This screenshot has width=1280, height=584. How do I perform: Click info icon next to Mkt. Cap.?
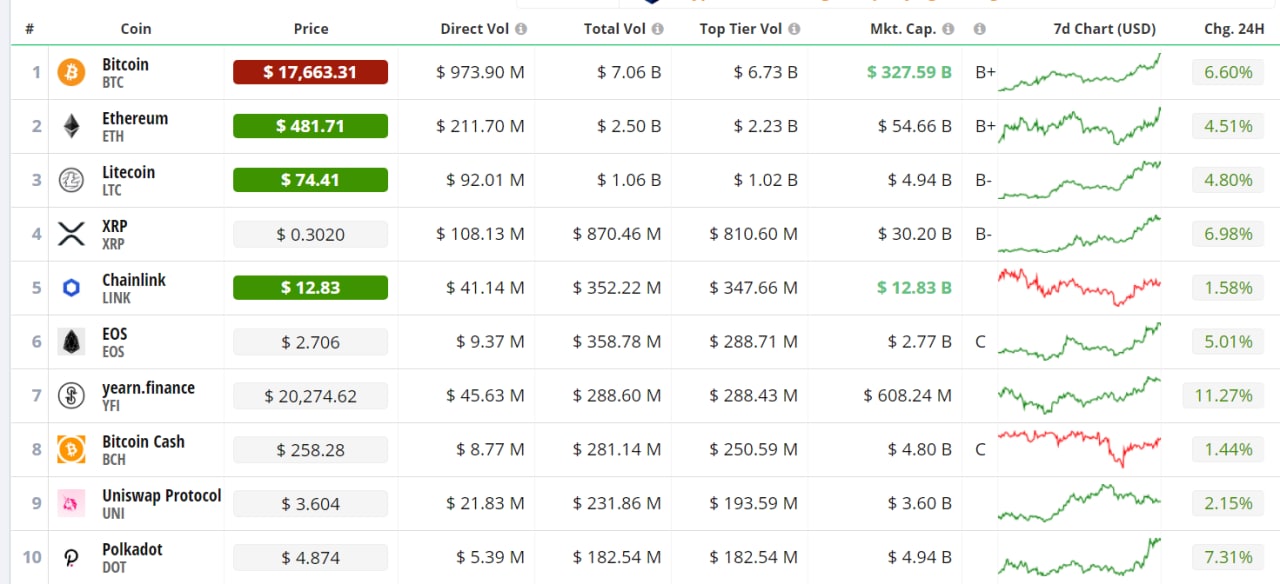(948, 29)
